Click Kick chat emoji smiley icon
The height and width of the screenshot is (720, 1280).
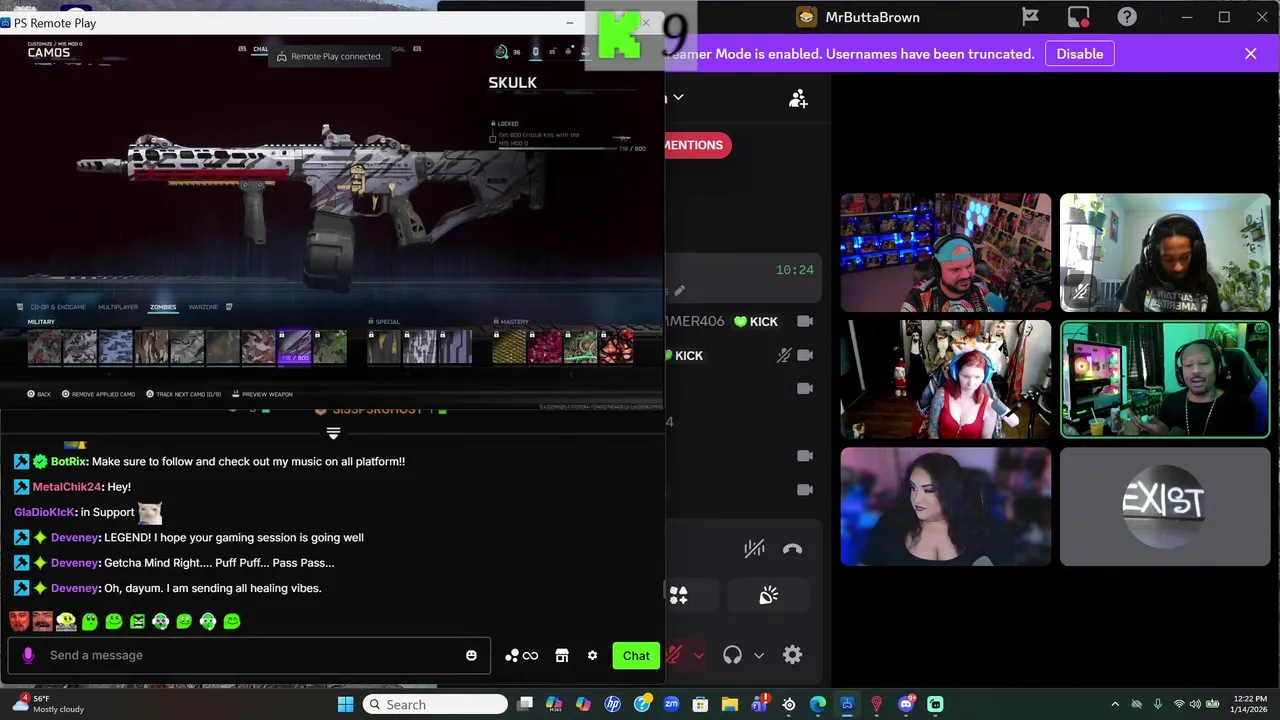[x=471, y=655]
